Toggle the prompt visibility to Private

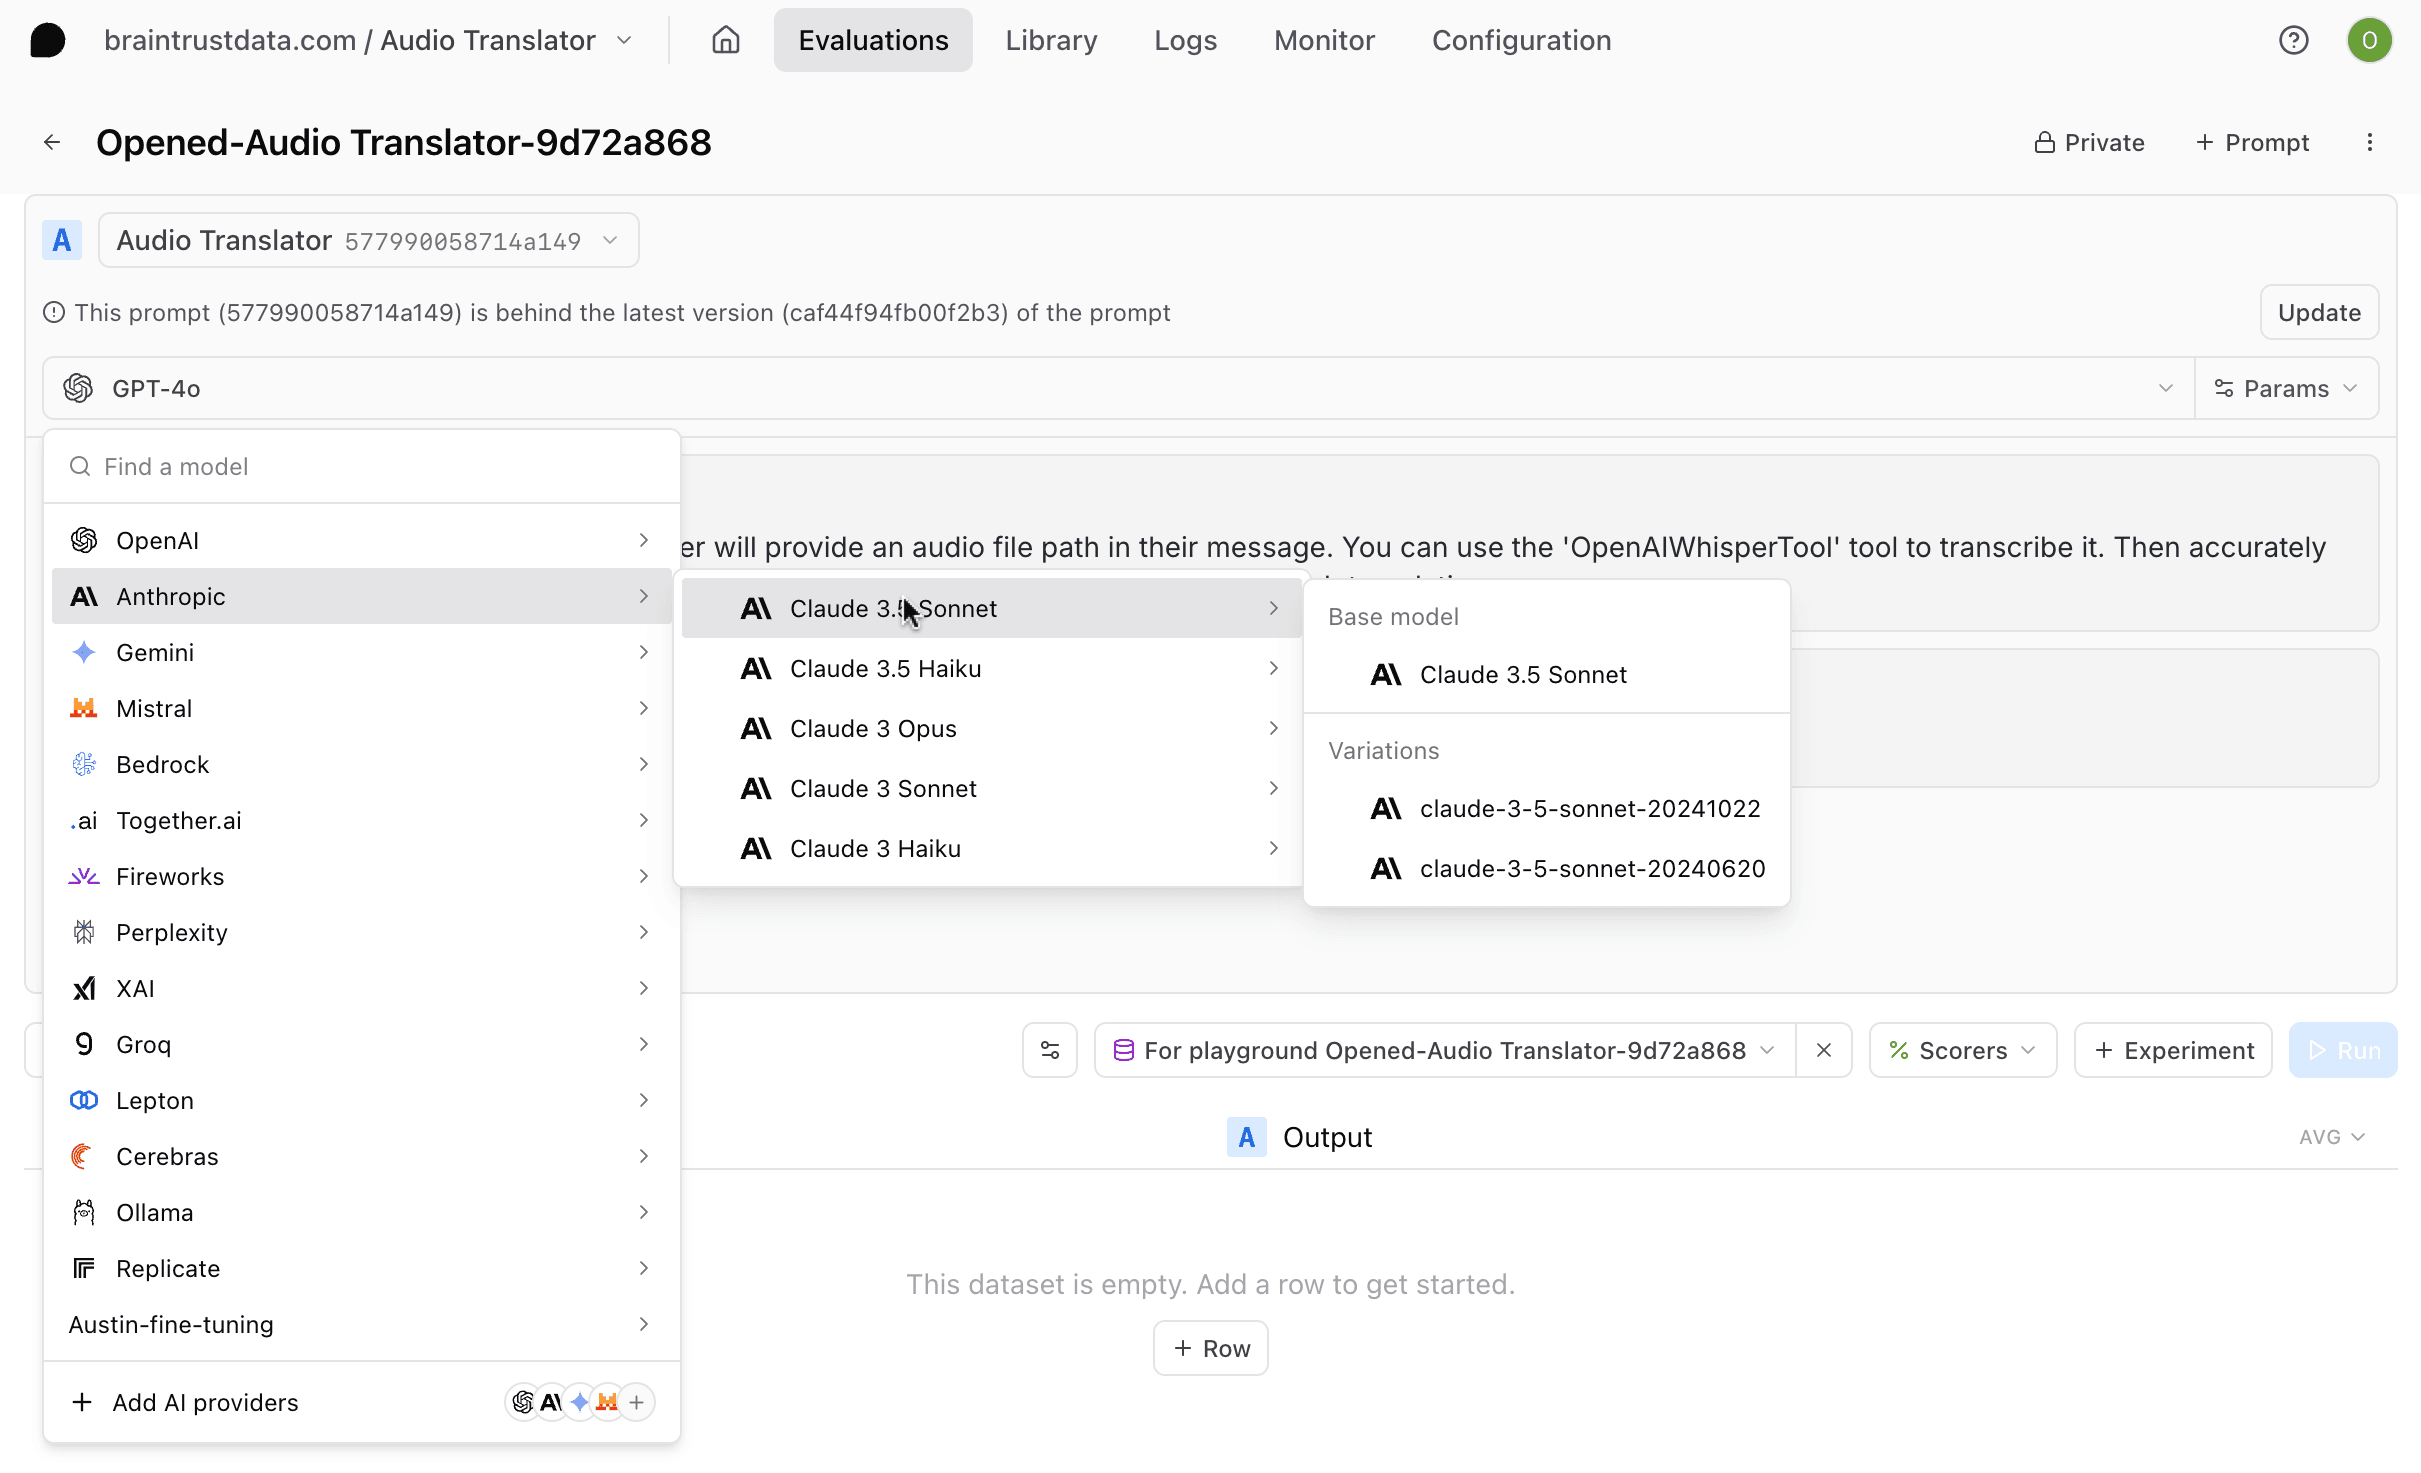pos(2089,142)
